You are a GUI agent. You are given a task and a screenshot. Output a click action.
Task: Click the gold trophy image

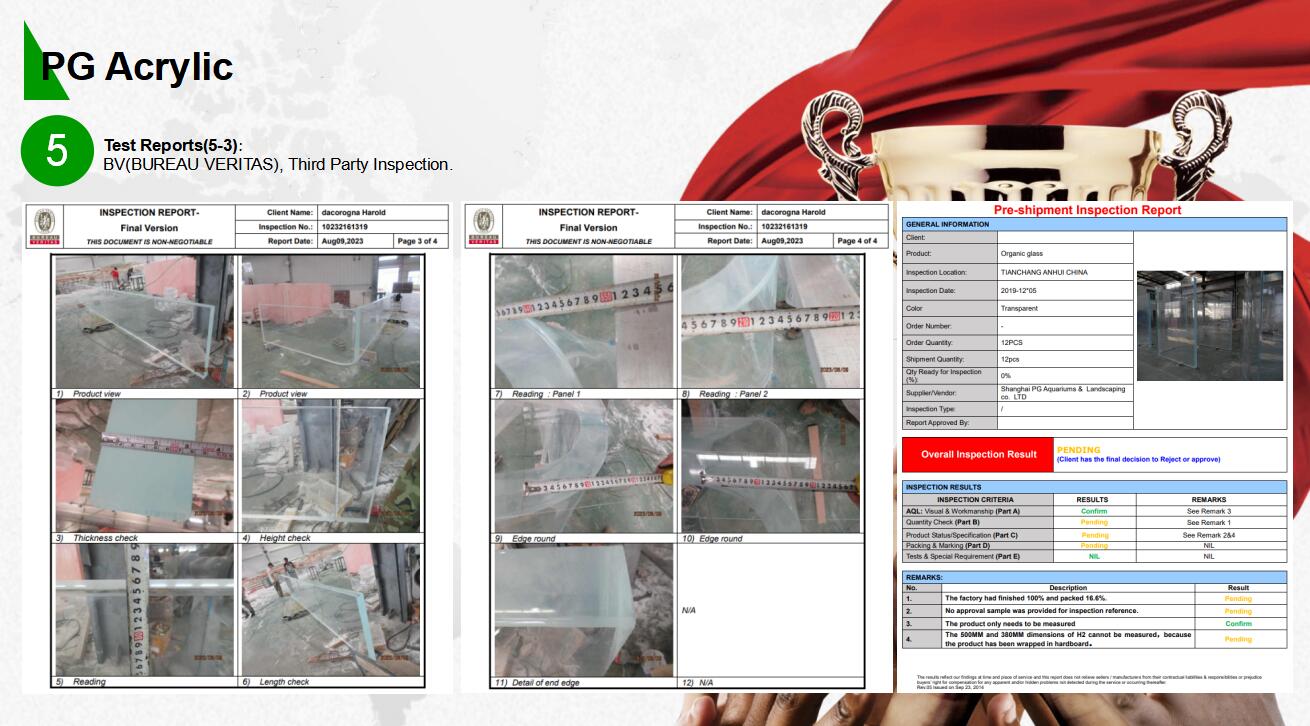[x=1010, y=150]
